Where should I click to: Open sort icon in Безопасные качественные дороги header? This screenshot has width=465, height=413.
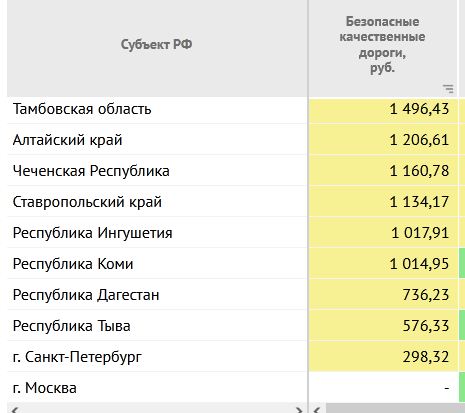[448, 89]
